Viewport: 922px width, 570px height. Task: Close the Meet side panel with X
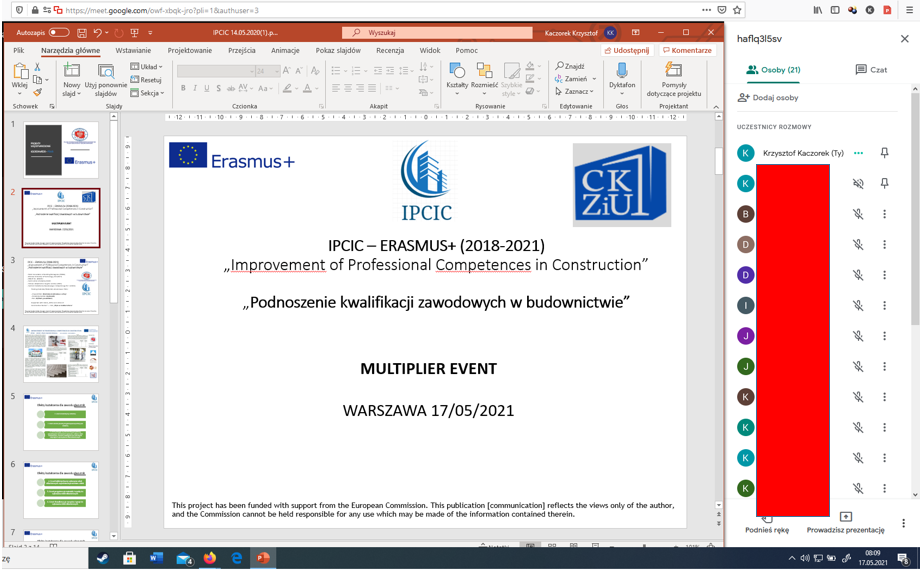pyautogui.click(x=904, y=39)
